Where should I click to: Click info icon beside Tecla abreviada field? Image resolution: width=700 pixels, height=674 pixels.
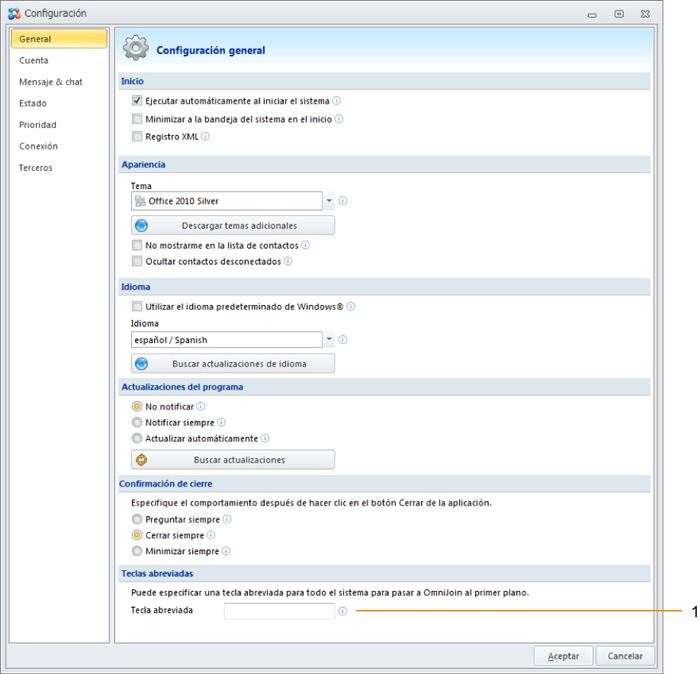342,611
